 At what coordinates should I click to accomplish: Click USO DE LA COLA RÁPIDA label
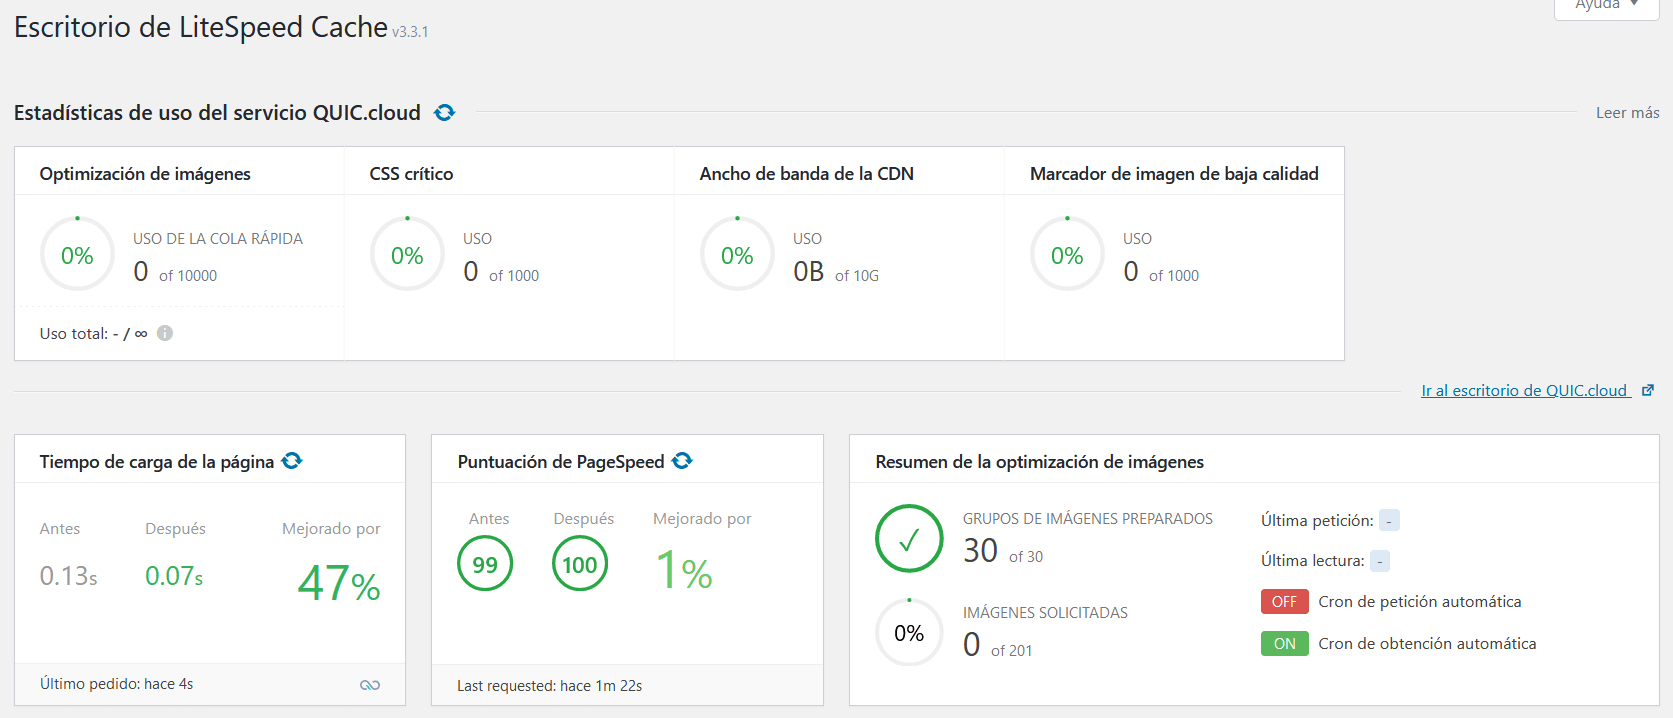point(218,239)
